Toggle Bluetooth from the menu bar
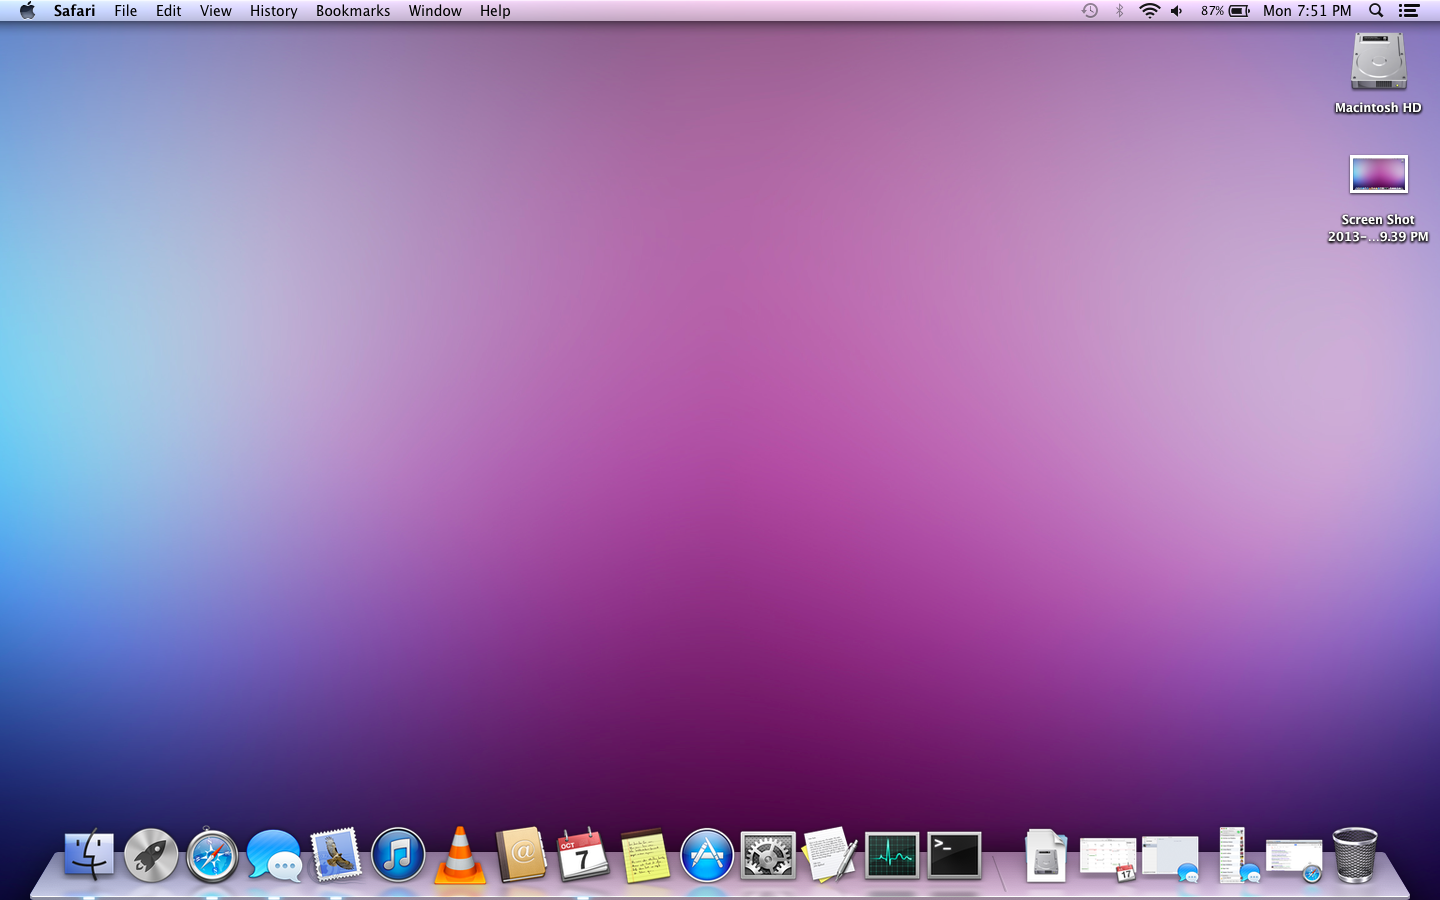This screenshot has height=900, width=1440. 1117,11
